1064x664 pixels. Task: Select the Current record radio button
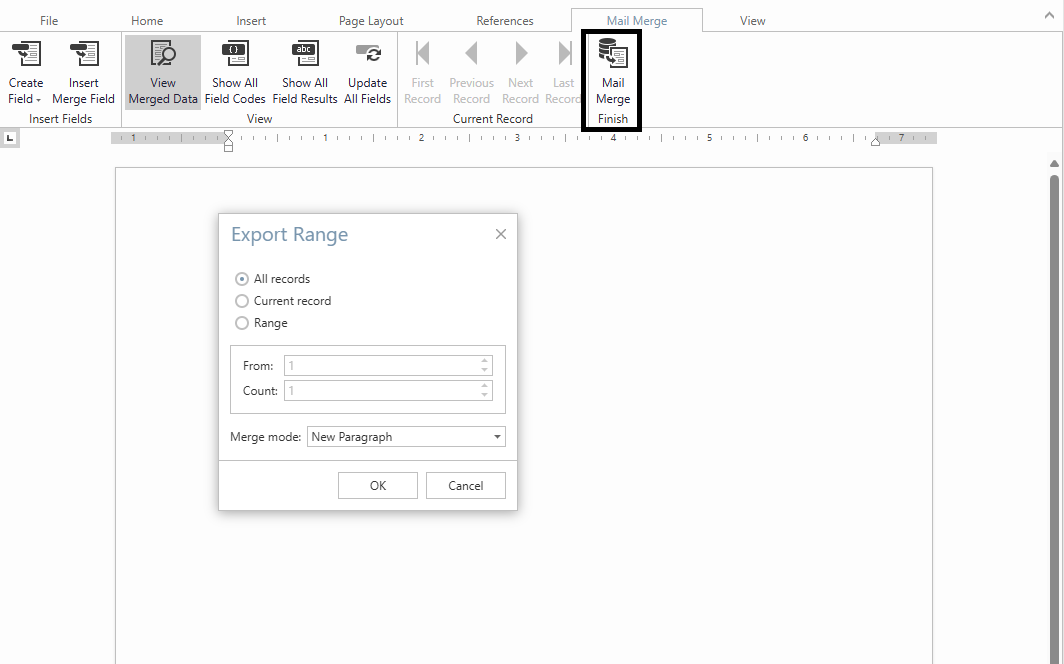click(242, 301)
